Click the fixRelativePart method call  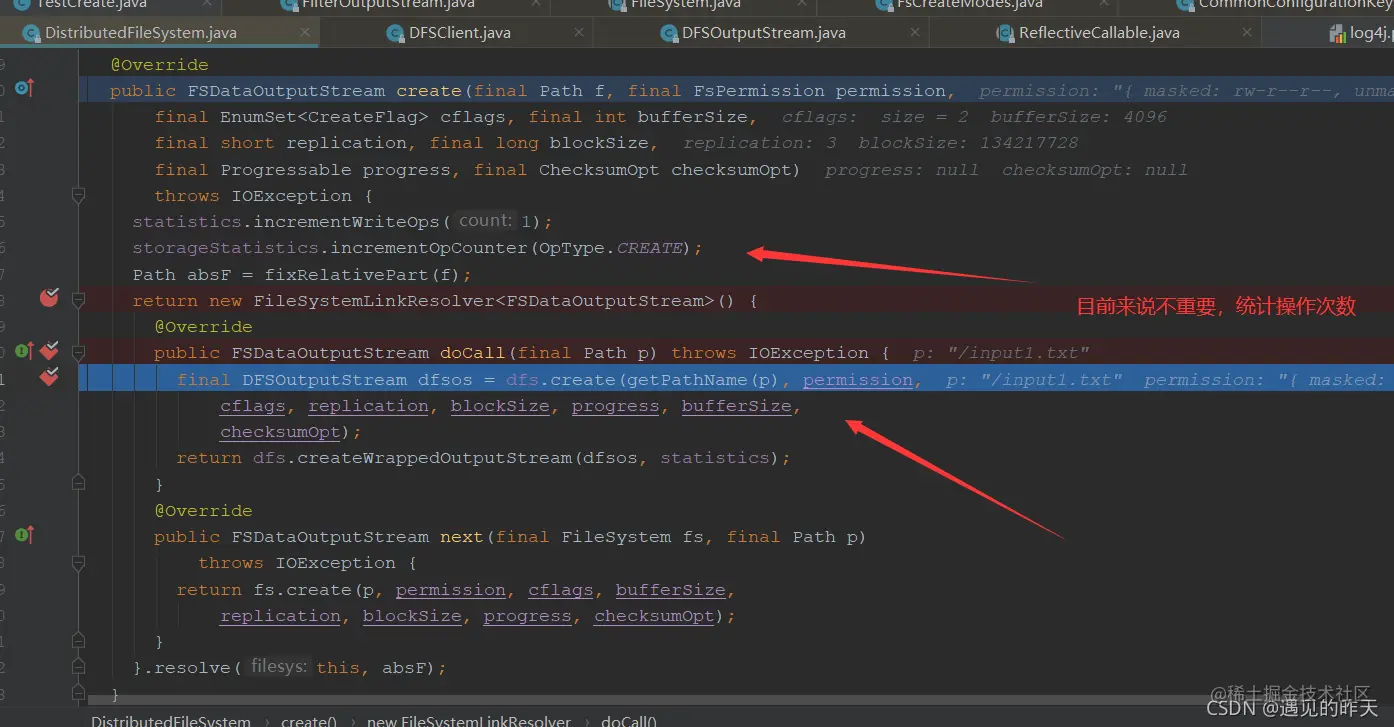pos(347,274)
